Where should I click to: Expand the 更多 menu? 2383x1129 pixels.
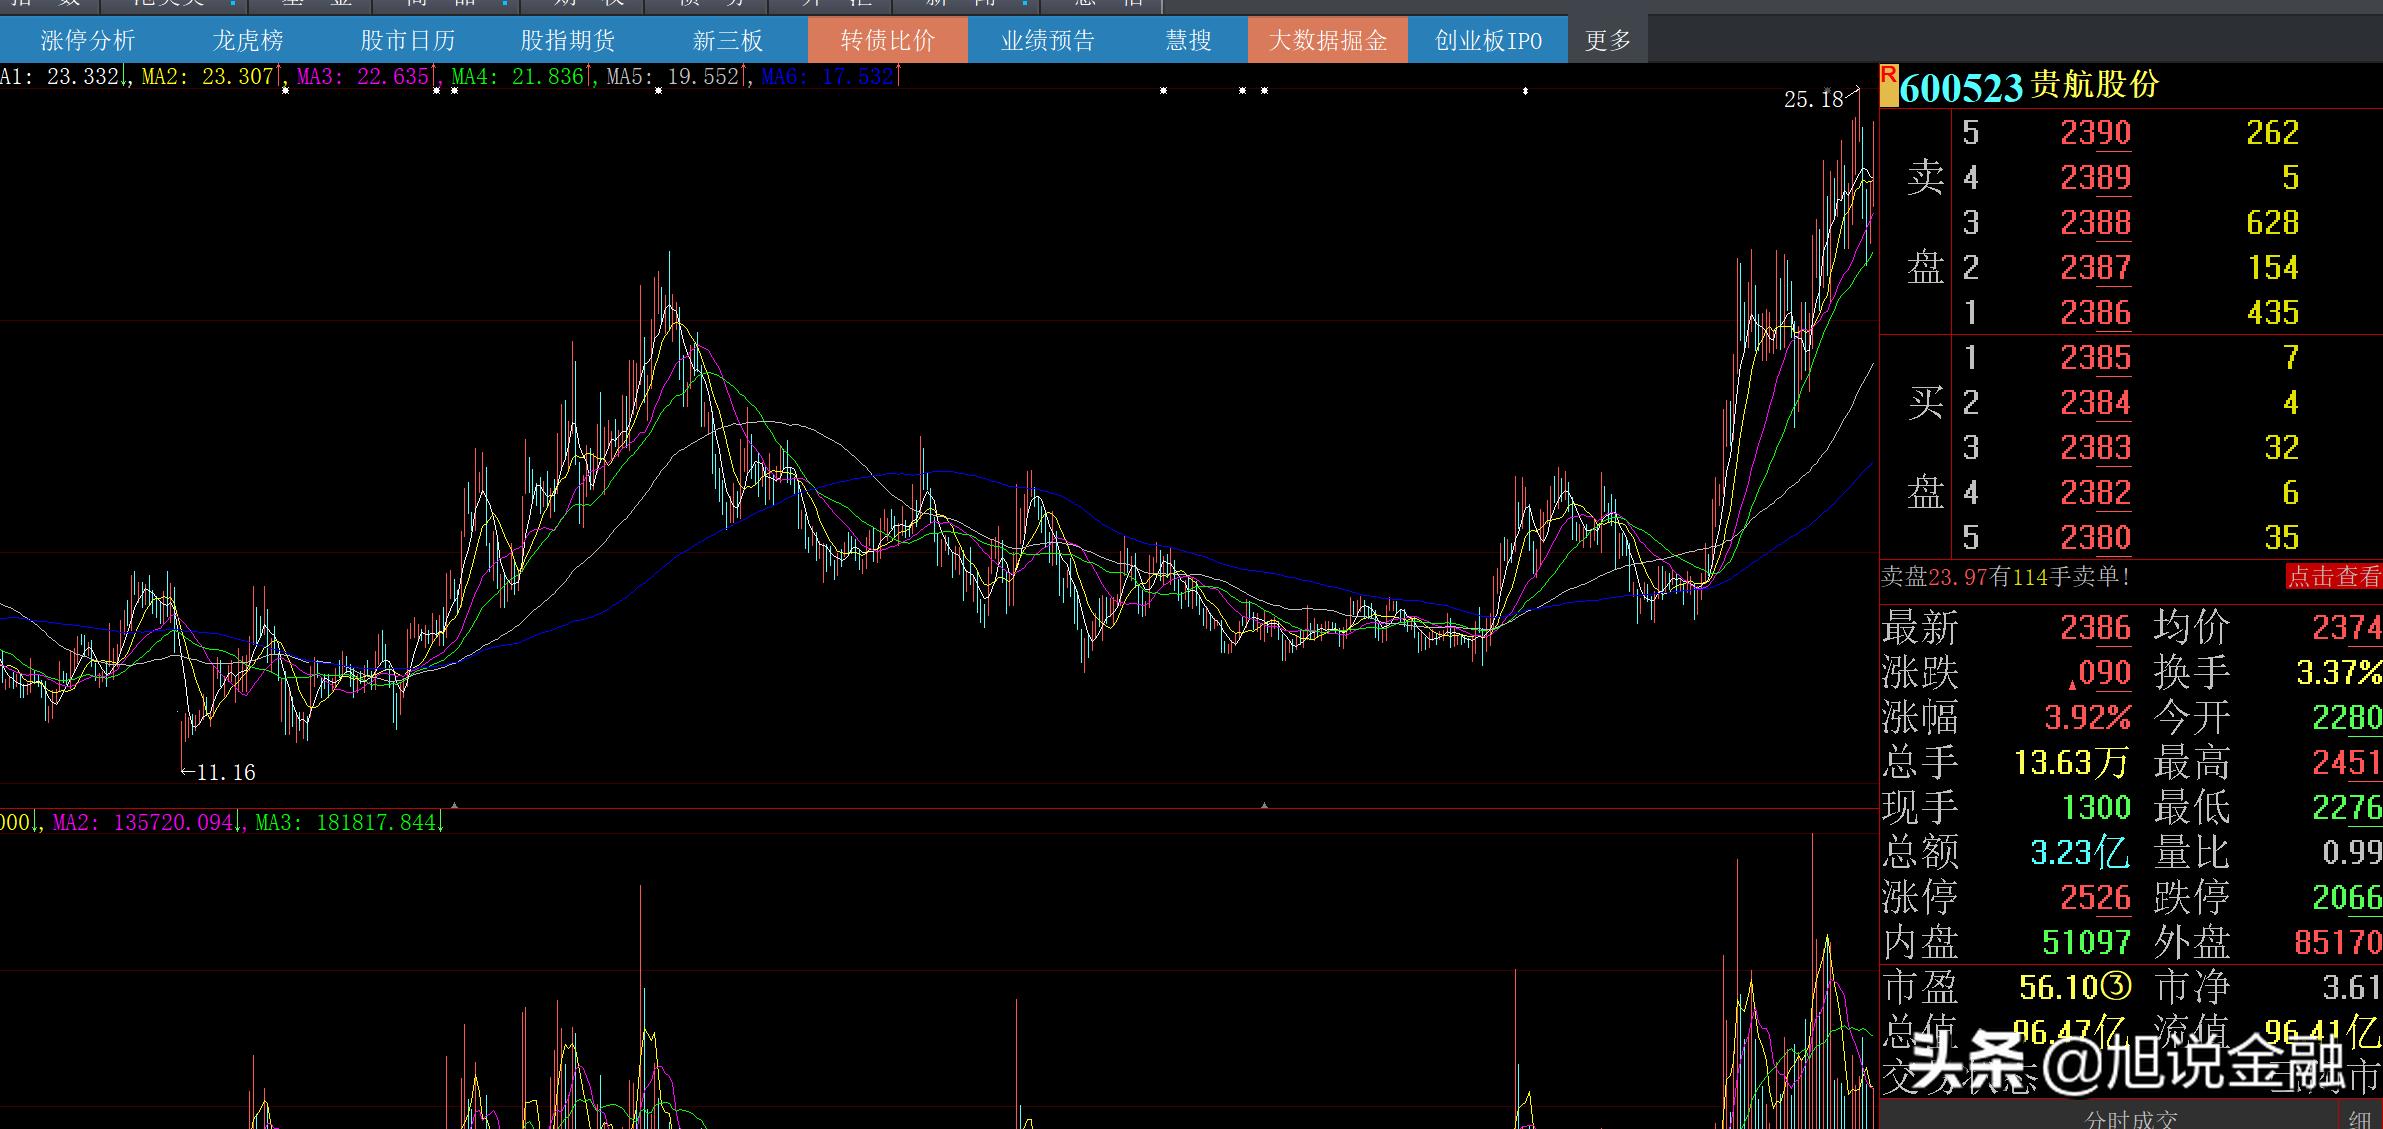(1608, 40)
